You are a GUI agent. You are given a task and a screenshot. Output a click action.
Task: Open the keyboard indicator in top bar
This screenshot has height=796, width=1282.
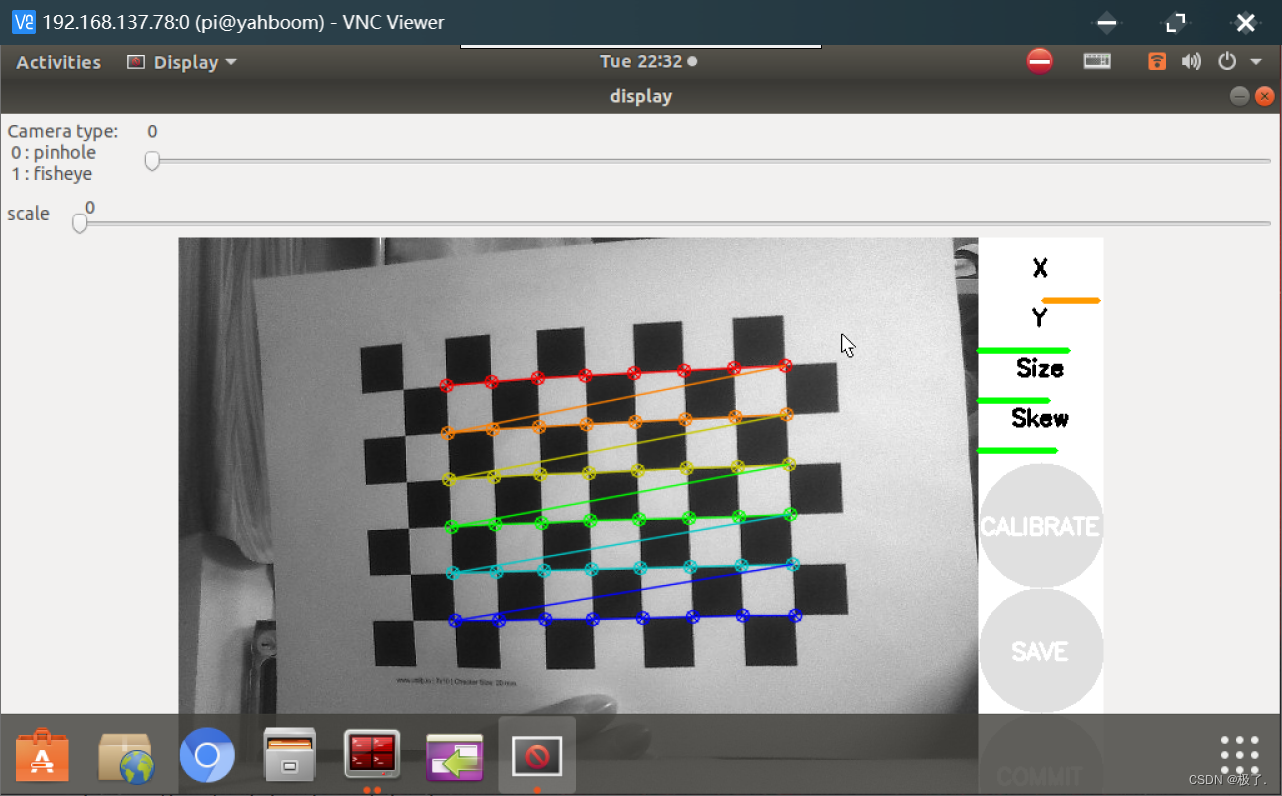coord(1097,62)
